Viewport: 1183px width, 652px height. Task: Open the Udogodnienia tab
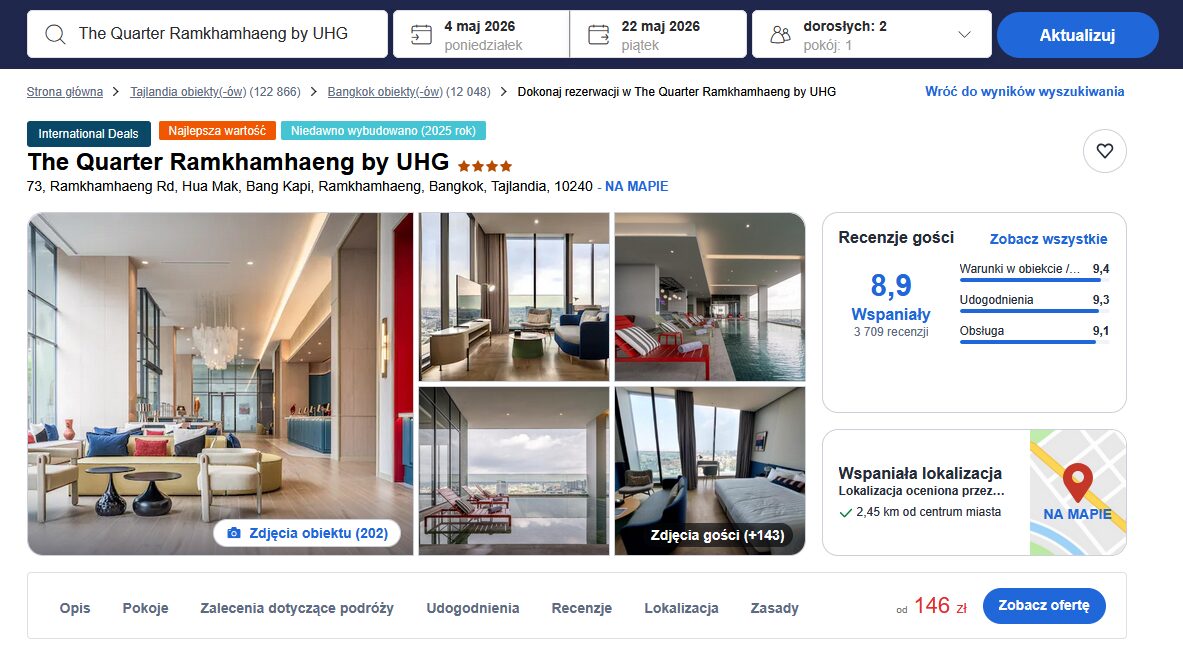(x=473, y=608)
